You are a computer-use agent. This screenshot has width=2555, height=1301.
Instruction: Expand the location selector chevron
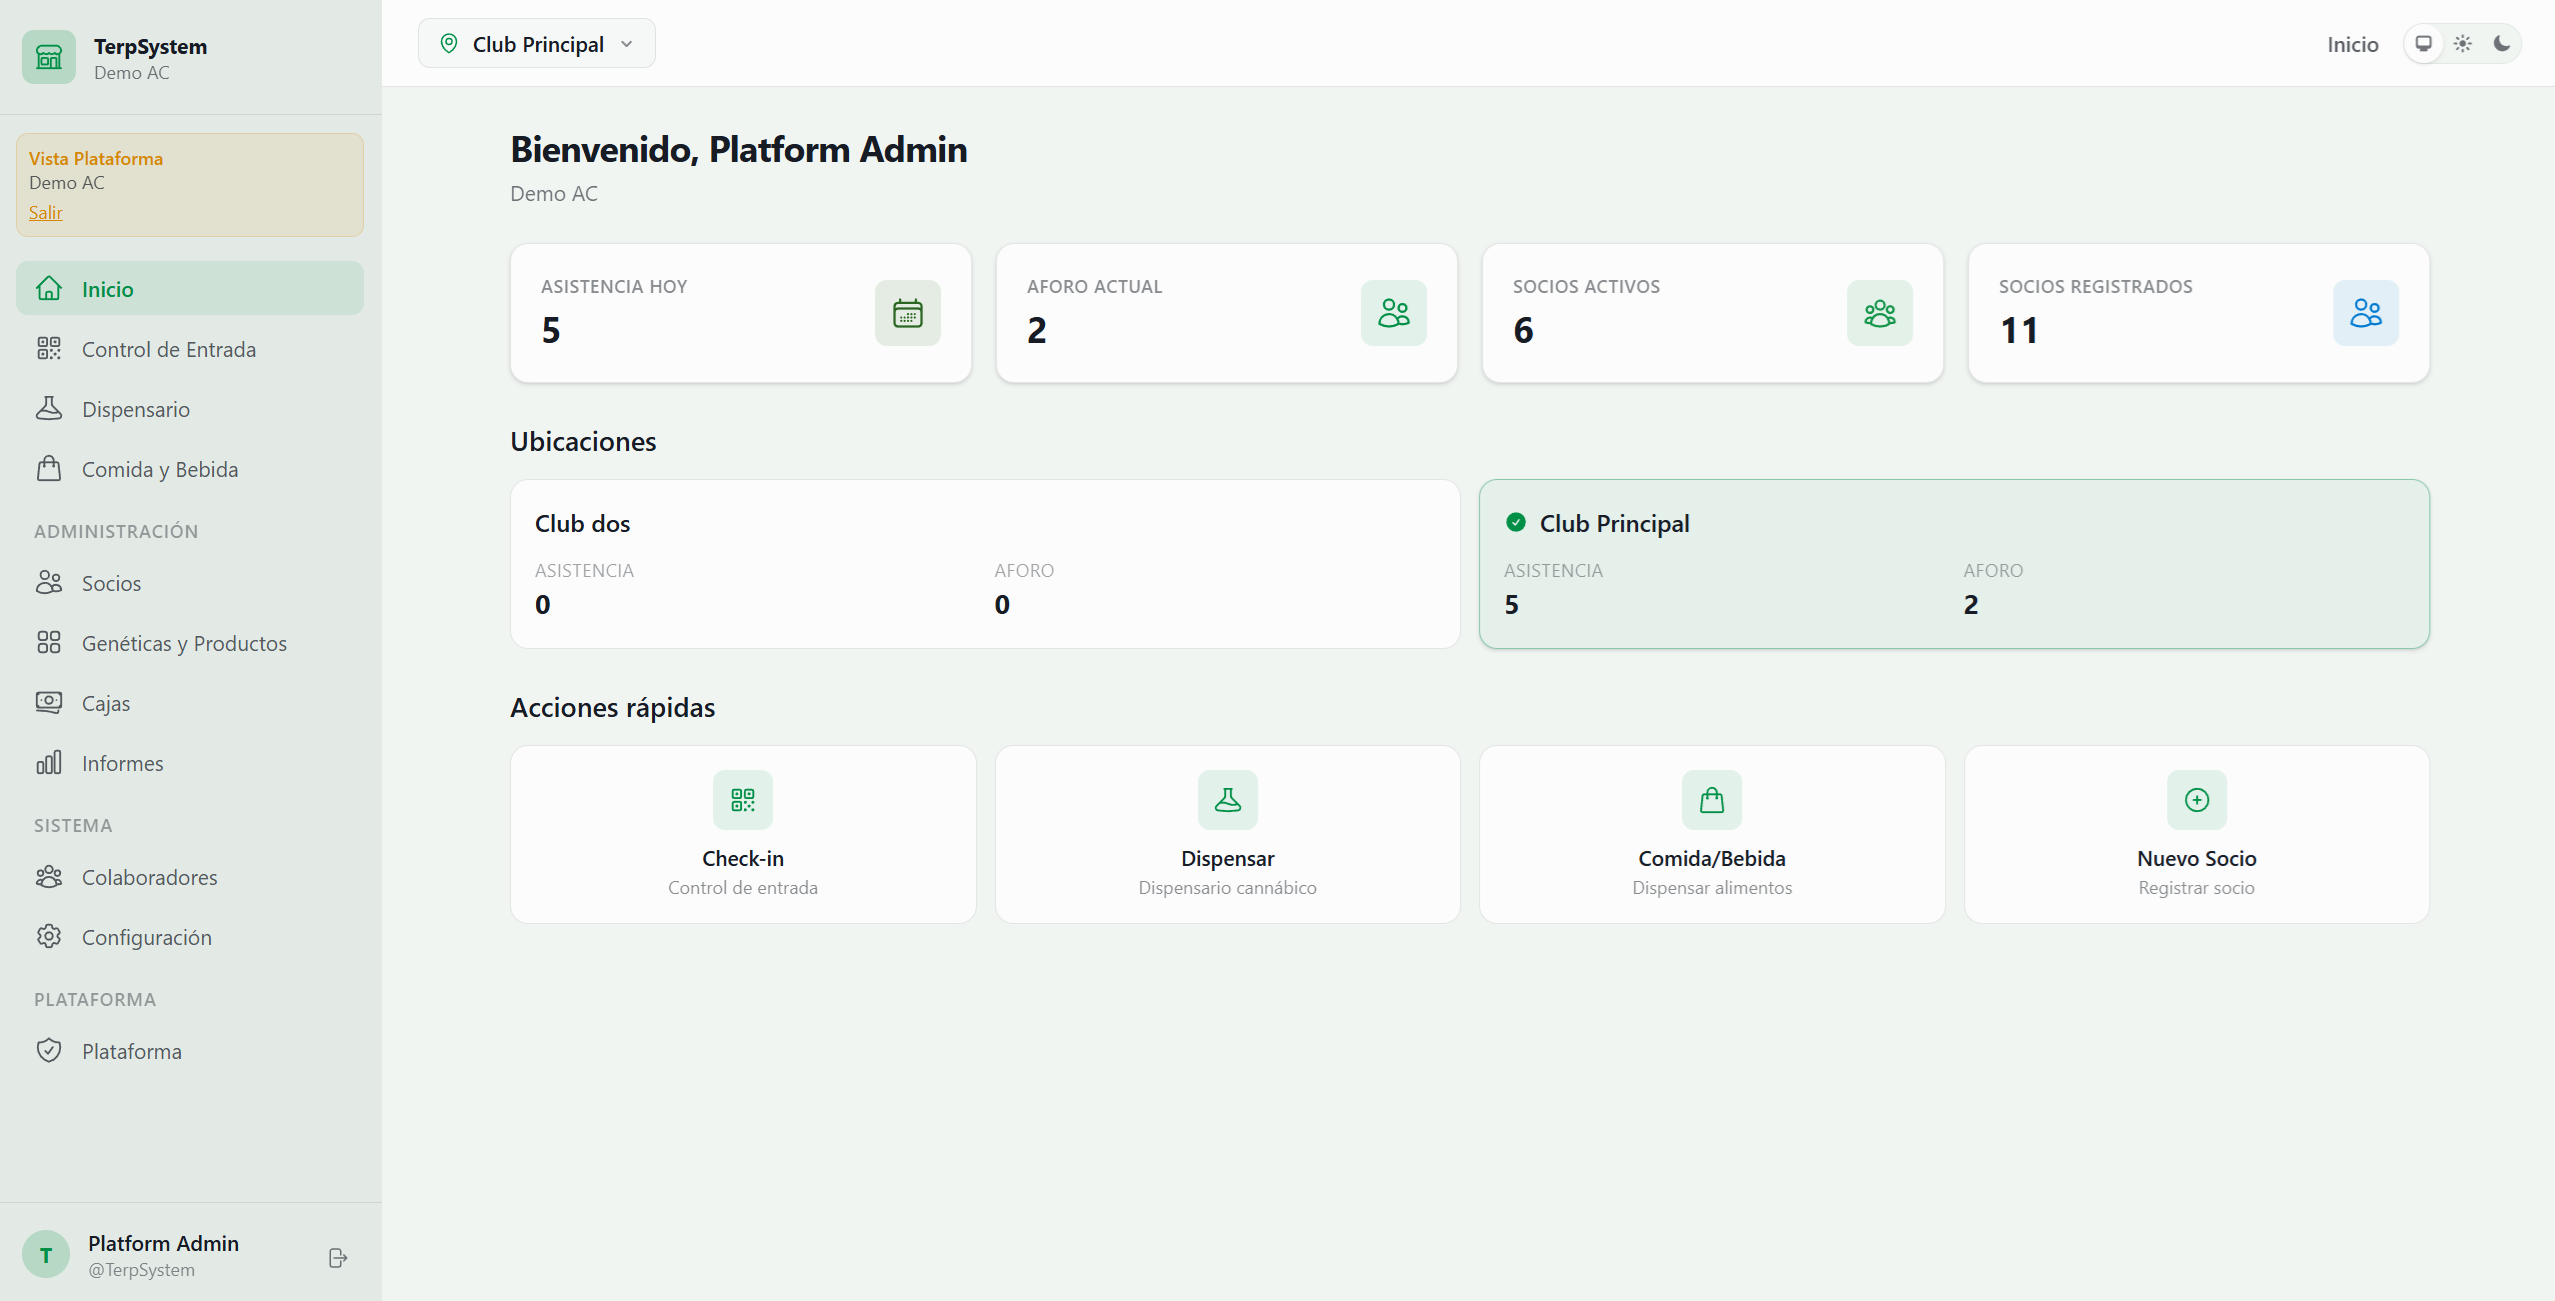tap(627, 43)
